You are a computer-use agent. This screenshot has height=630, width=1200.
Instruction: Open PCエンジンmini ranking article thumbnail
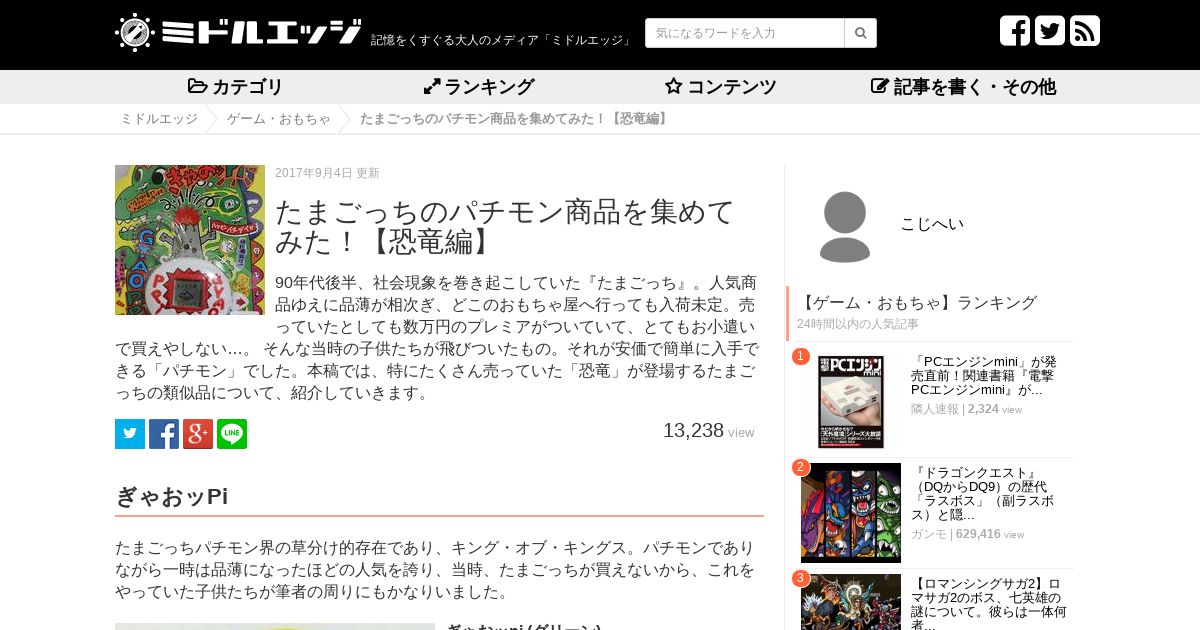click(x=851, y=402)
